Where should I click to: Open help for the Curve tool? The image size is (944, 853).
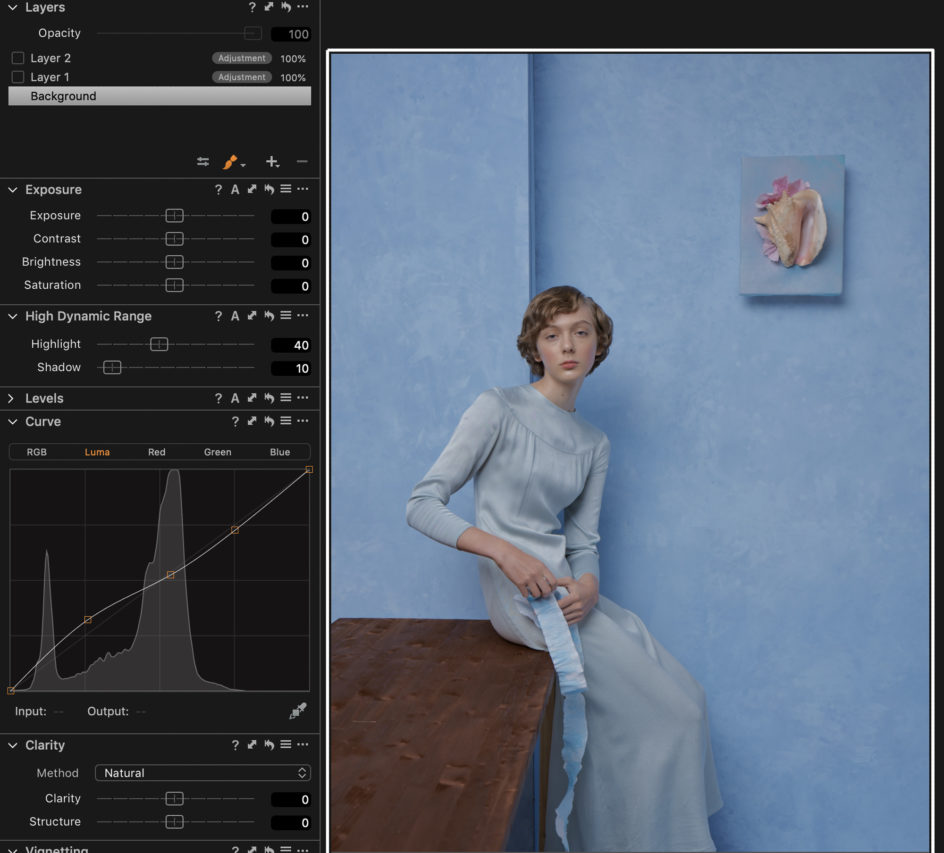point(235,422)
